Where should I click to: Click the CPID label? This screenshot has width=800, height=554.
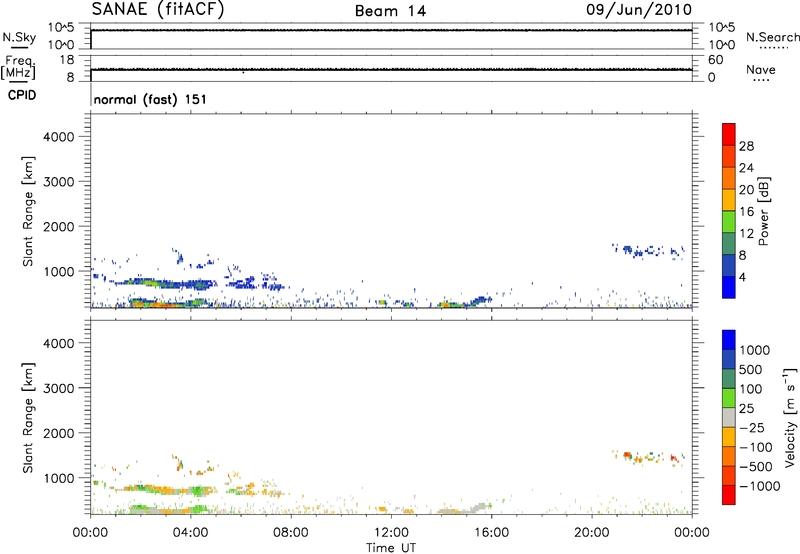point(22,95)
